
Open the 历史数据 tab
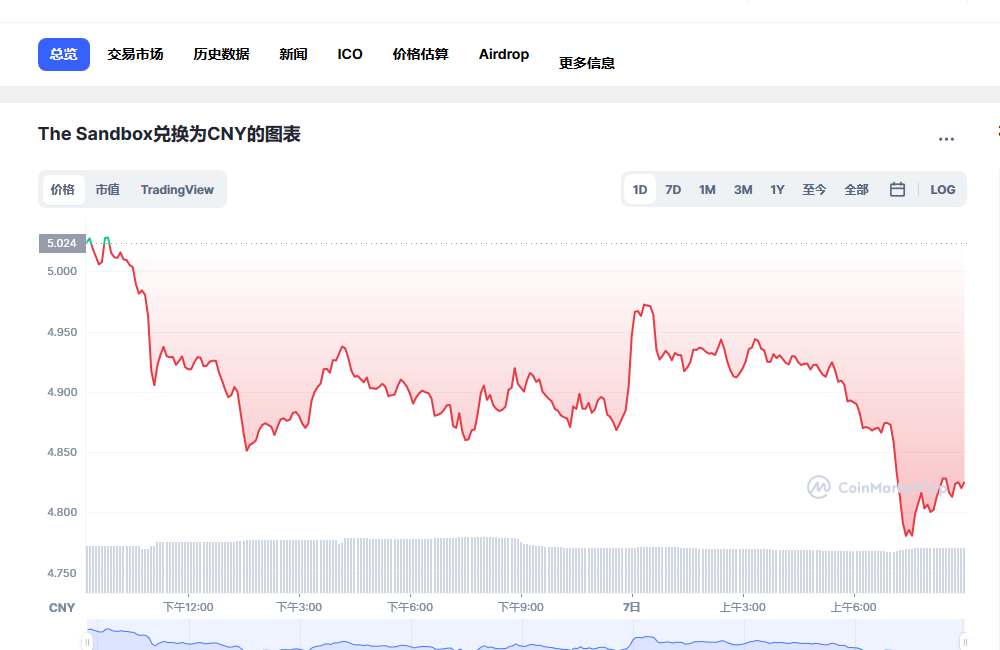pos(221,54)
